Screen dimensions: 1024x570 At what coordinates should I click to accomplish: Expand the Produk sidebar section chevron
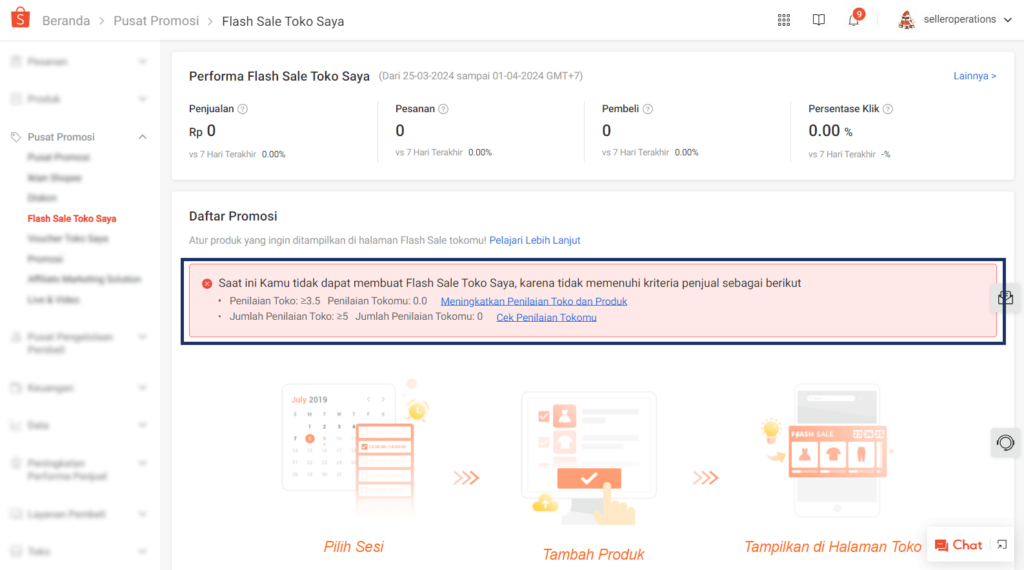[142, 99]
